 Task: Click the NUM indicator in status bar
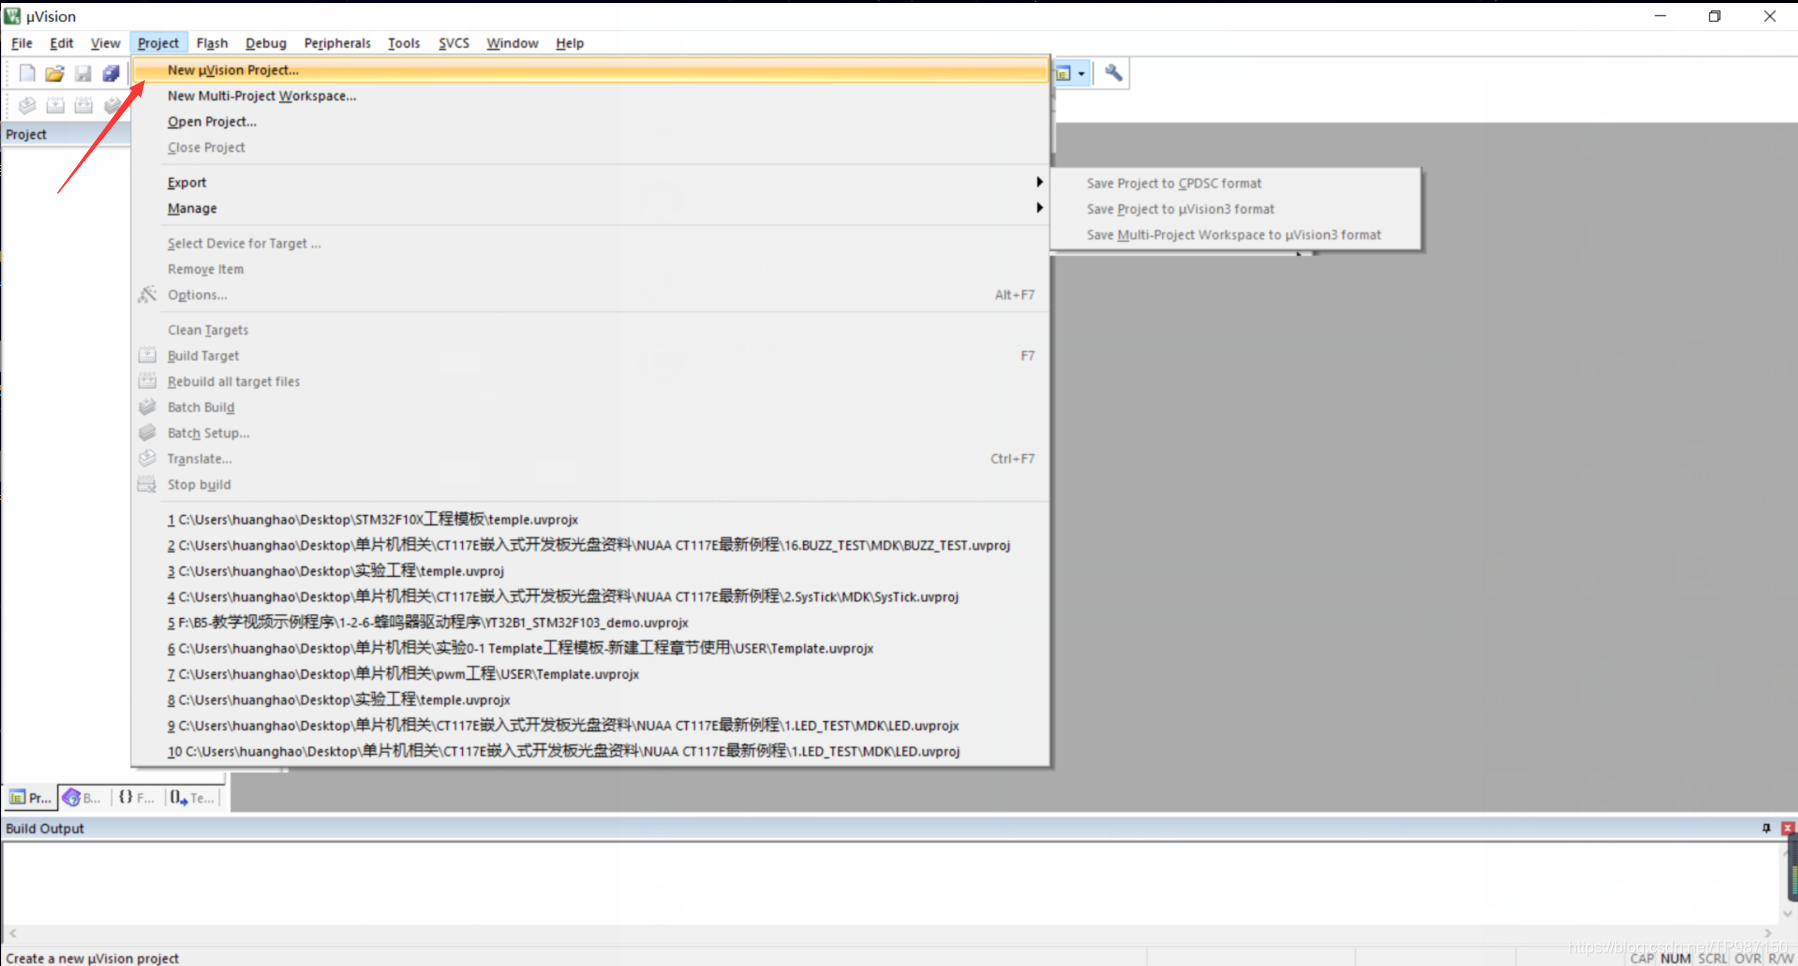[1675, 958]
